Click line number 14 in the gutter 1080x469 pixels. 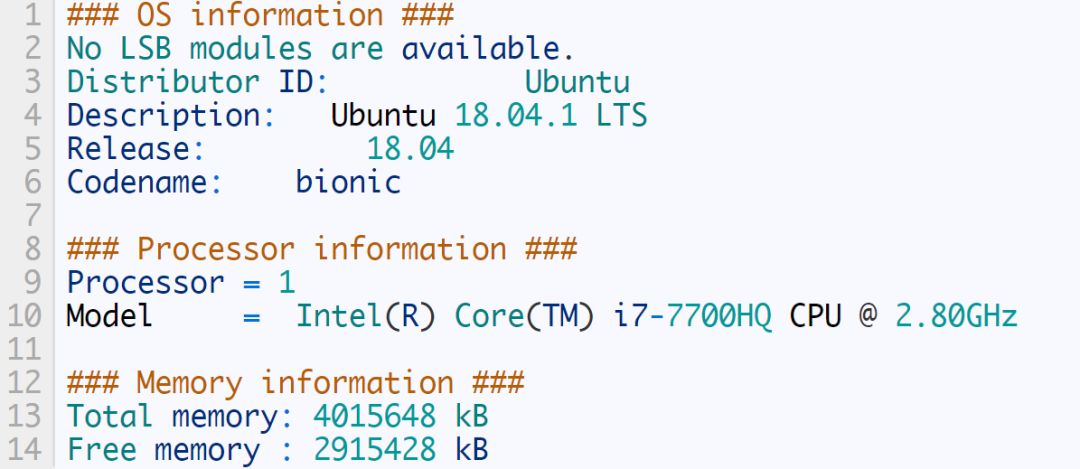tap(26, 450)
